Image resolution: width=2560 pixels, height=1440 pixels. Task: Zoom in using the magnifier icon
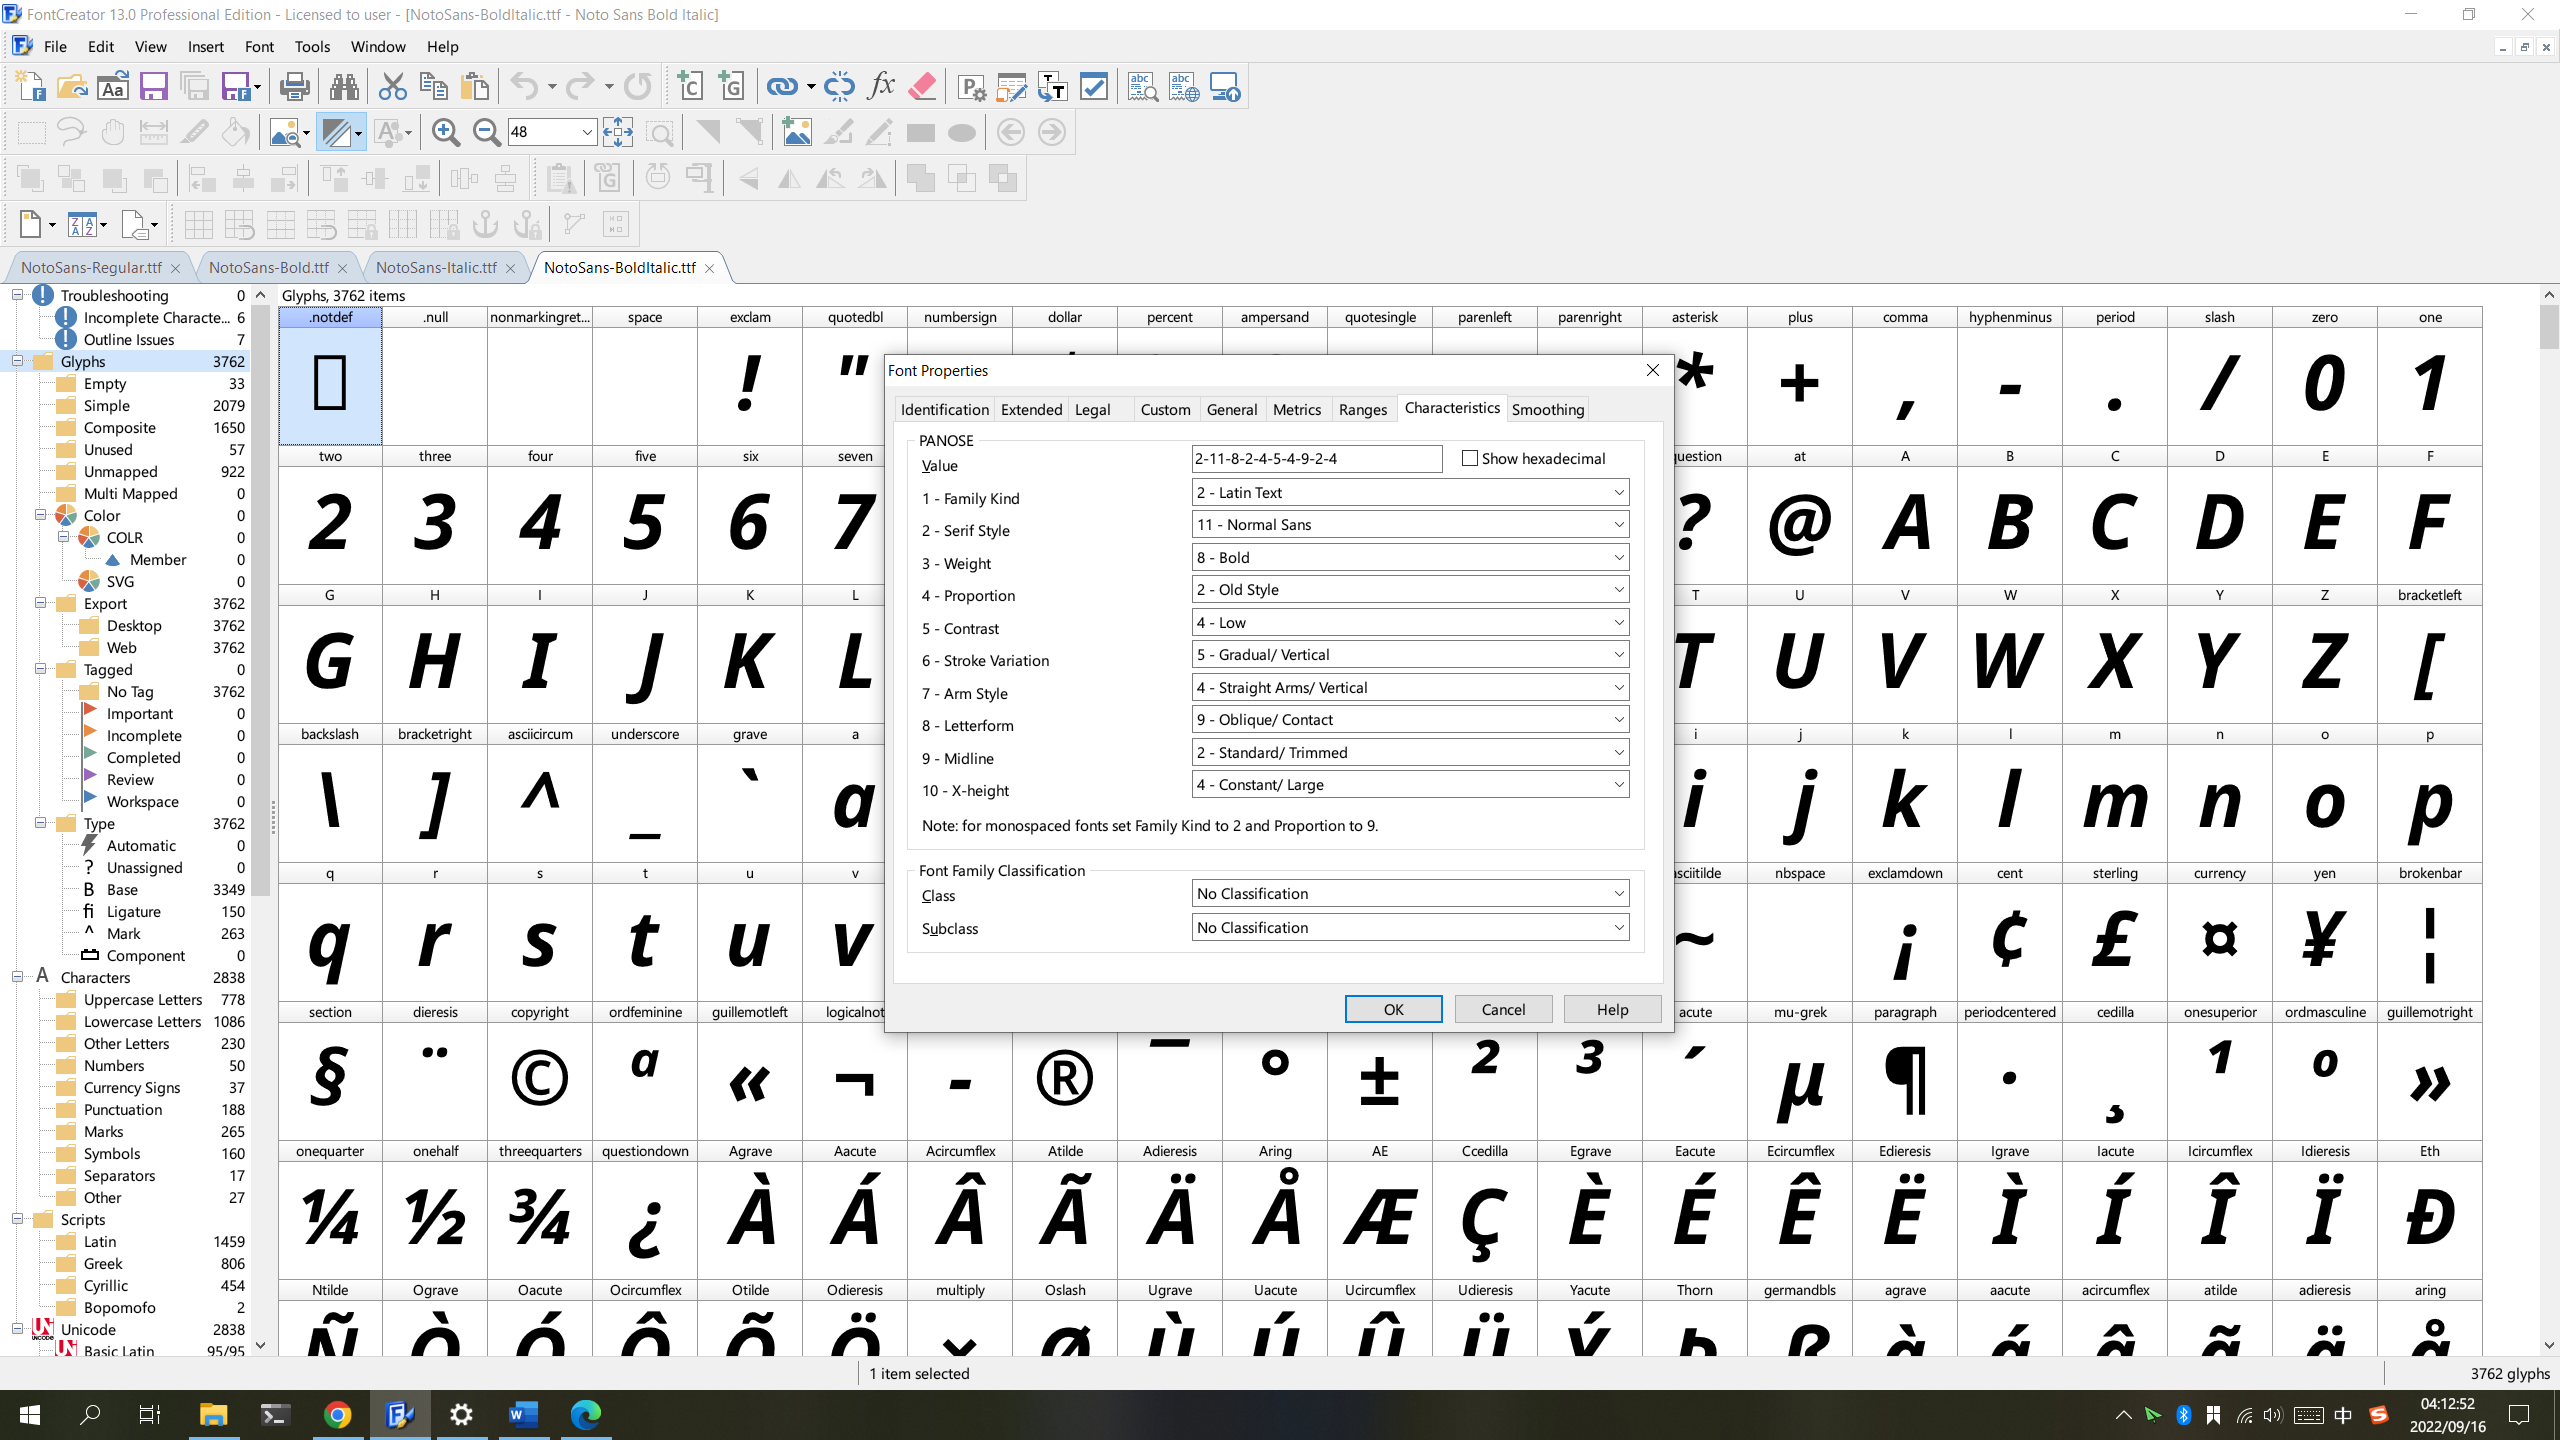446,131
